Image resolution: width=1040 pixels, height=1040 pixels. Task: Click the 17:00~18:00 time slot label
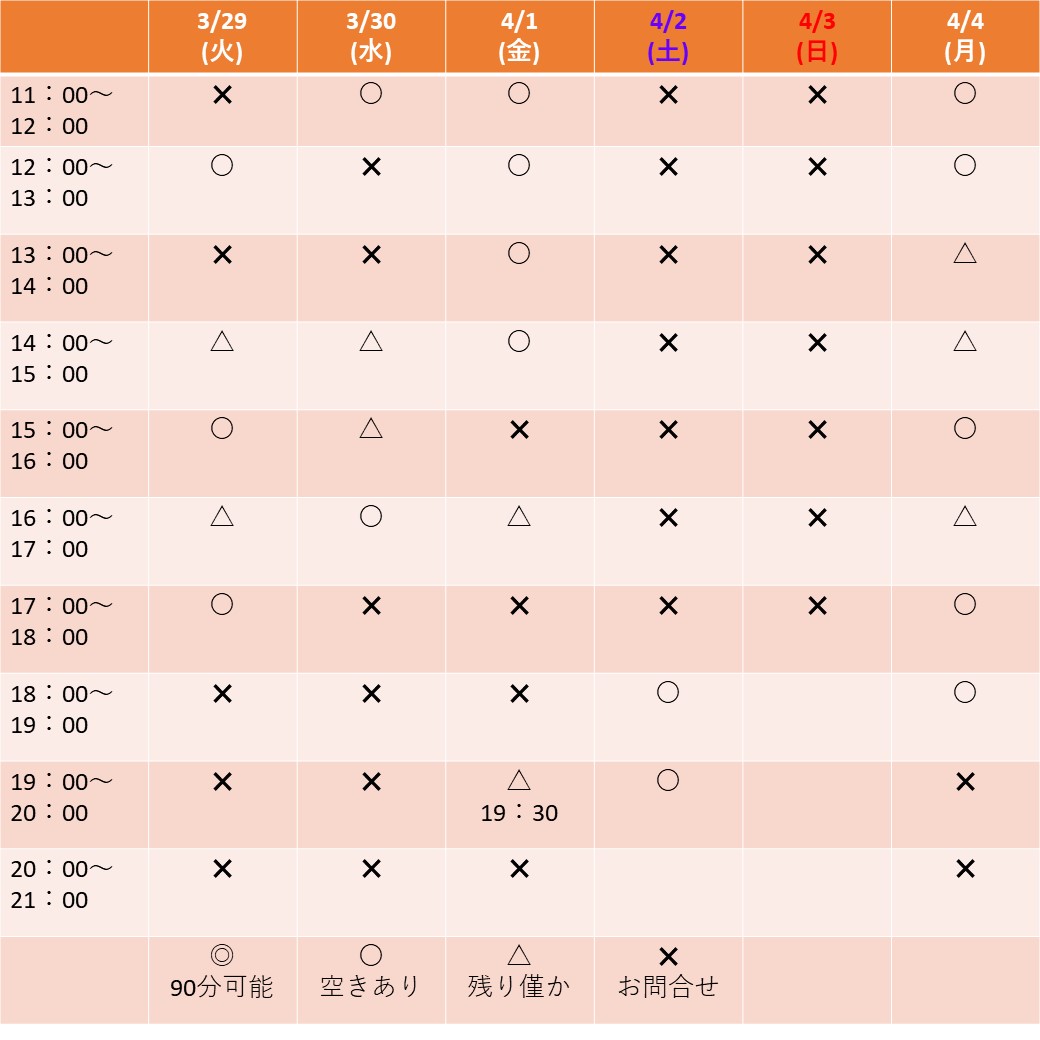61,621
